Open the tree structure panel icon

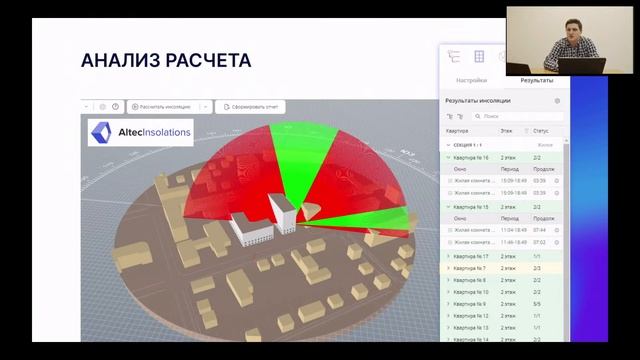tap(453, 56)
